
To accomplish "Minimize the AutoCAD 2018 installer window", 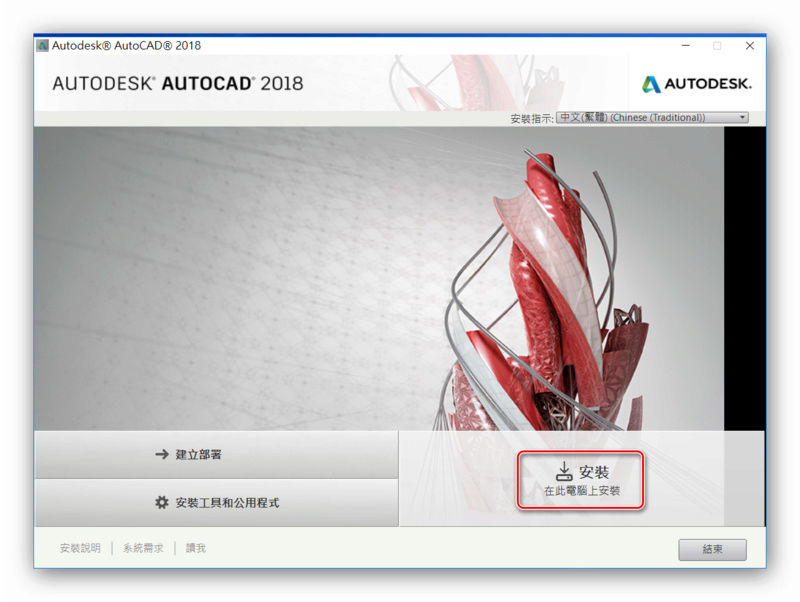I will coord(686,45).
